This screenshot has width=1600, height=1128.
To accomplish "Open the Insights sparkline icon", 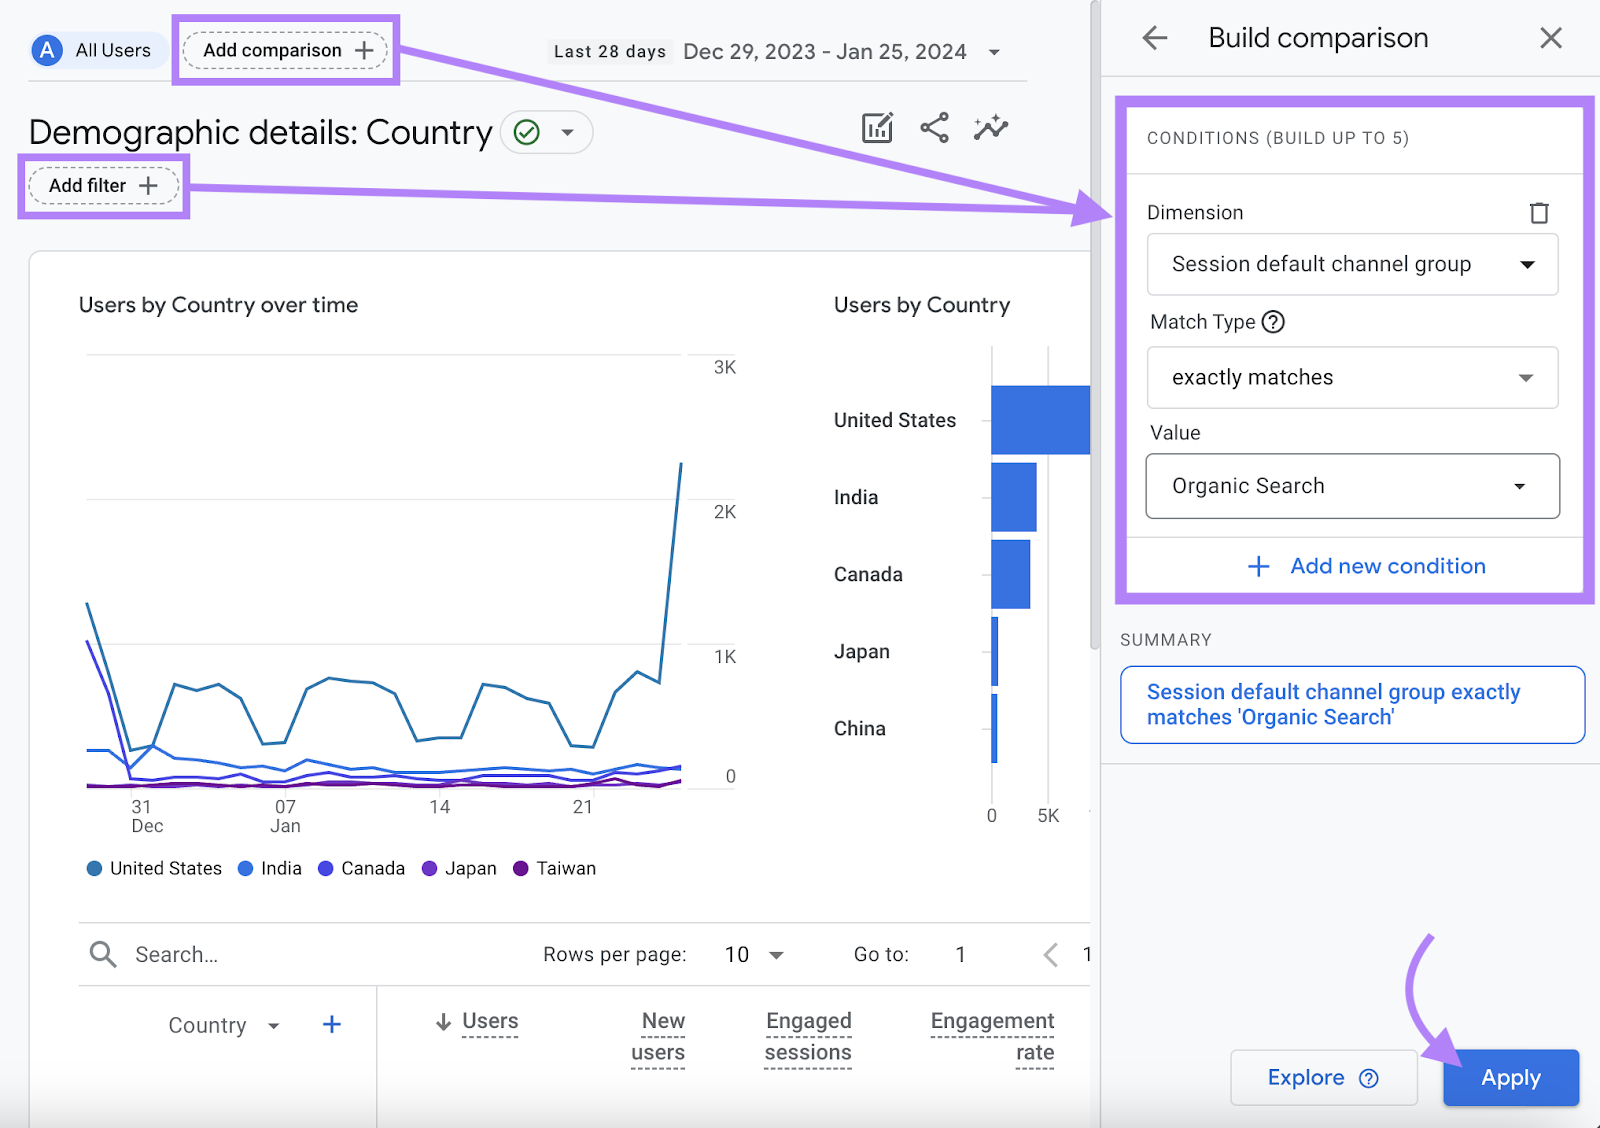I will [x=991, y=128].
